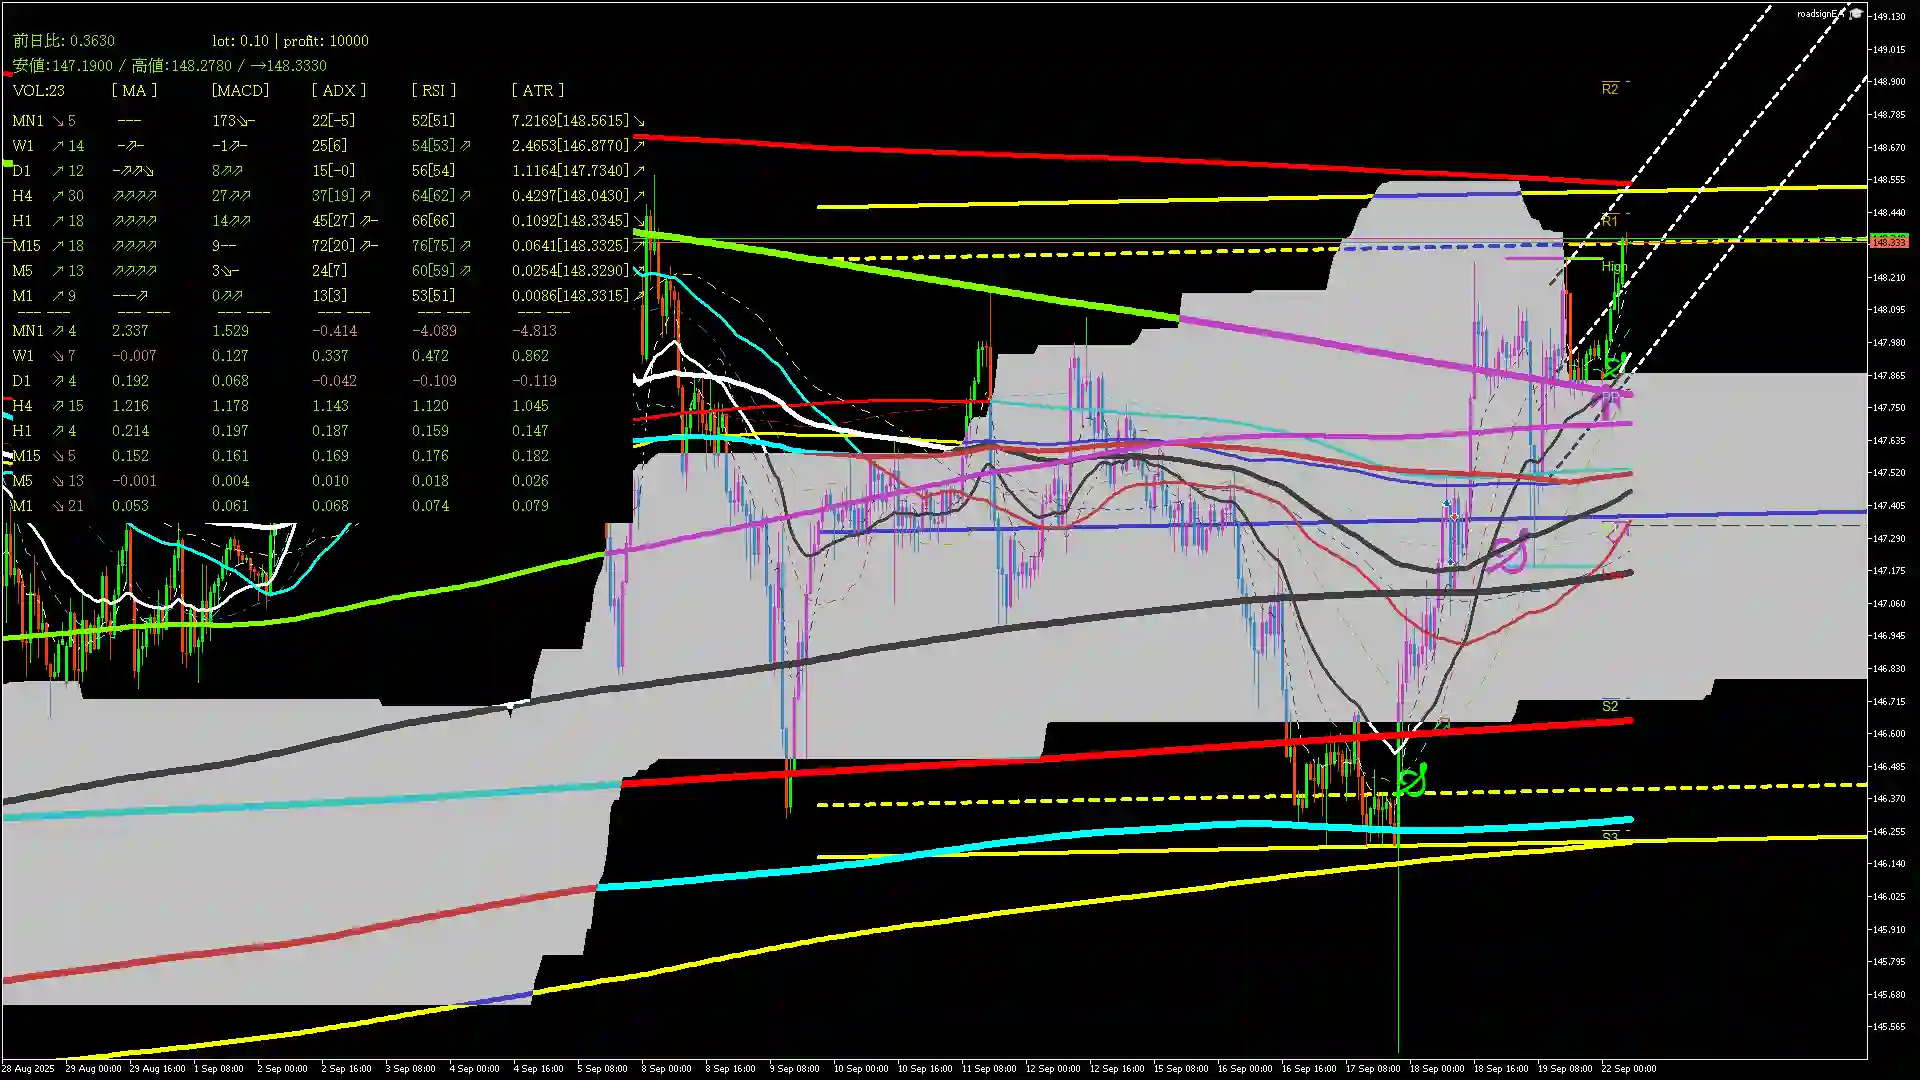Click the 149.130 price scale label
This screenshot has height=1080, width=1920.
coord(1889,16)
